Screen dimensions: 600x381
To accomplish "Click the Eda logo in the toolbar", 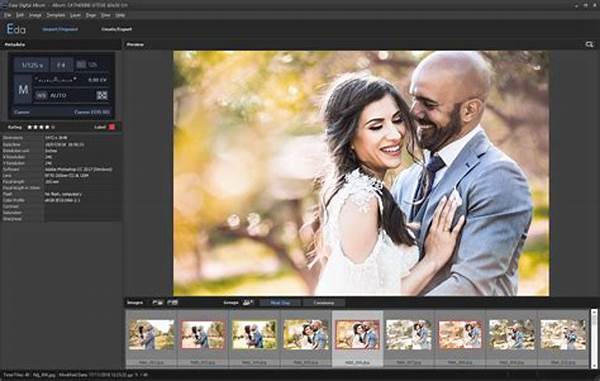I will pyautogui.click(x=16, y=29).
